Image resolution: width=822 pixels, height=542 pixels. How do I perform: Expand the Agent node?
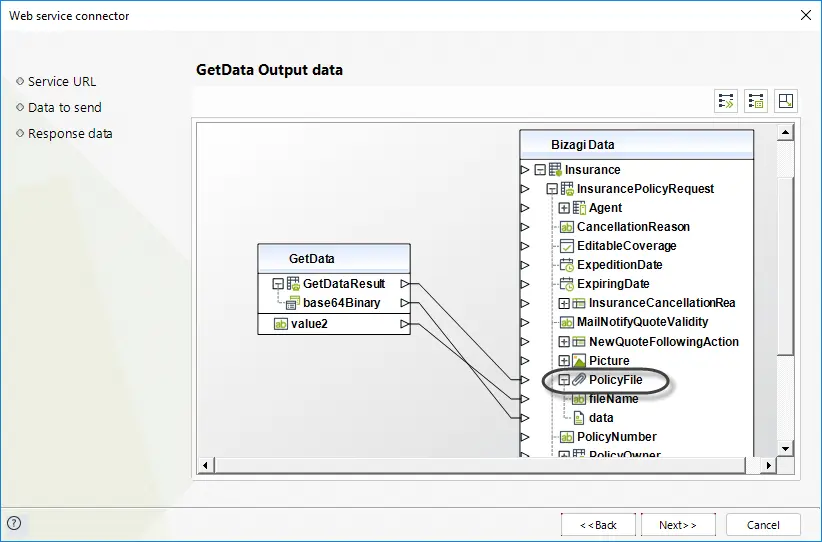click(564, 208)
